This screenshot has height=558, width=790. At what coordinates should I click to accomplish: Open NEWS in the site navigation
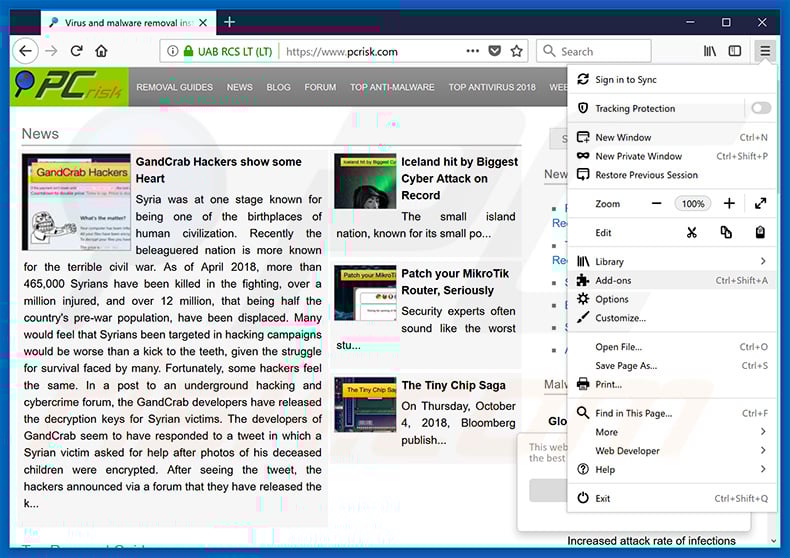pos(240,87)
